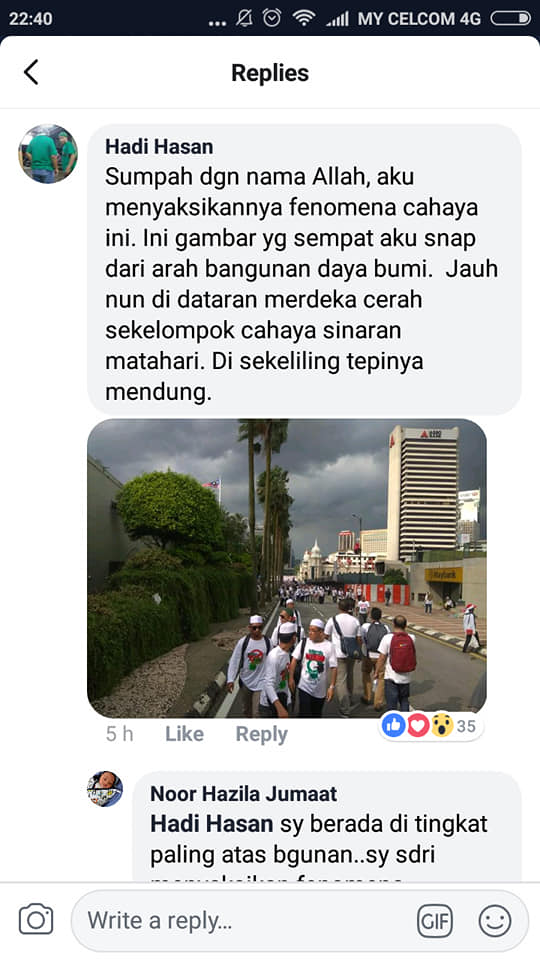Image resolution: width=540 pixels, height=960 pixels.
Task: Open Hadi Hasan's name link
Action: coord(159,147)
